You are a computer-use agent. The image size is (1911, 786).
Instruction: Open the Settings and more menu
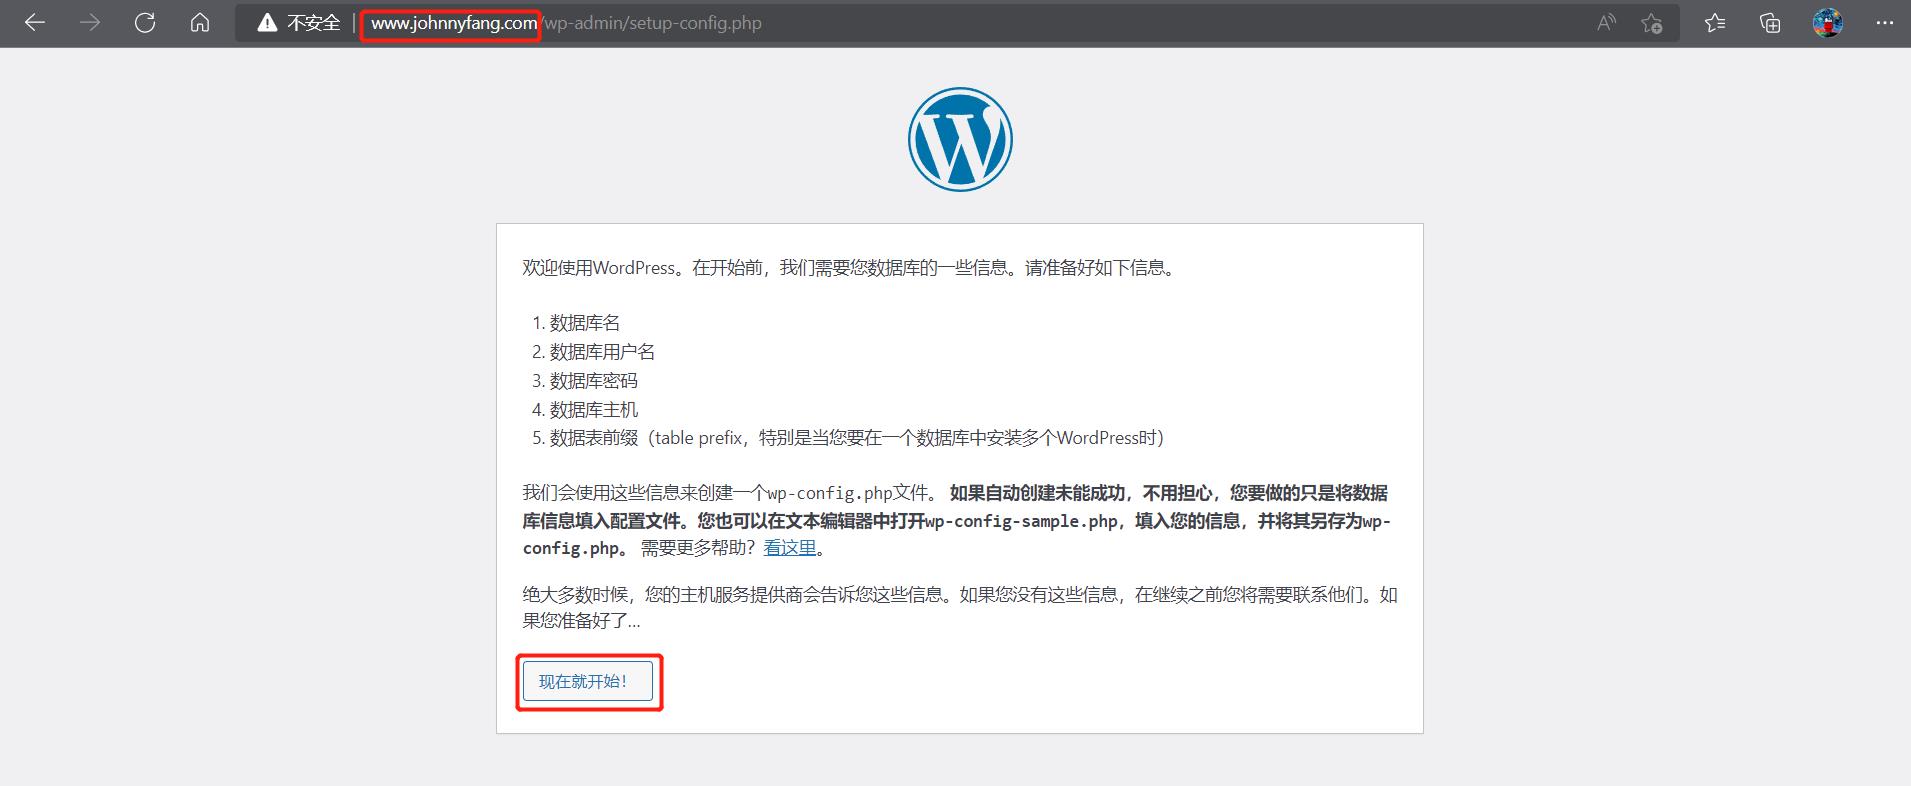point(1884,23)
